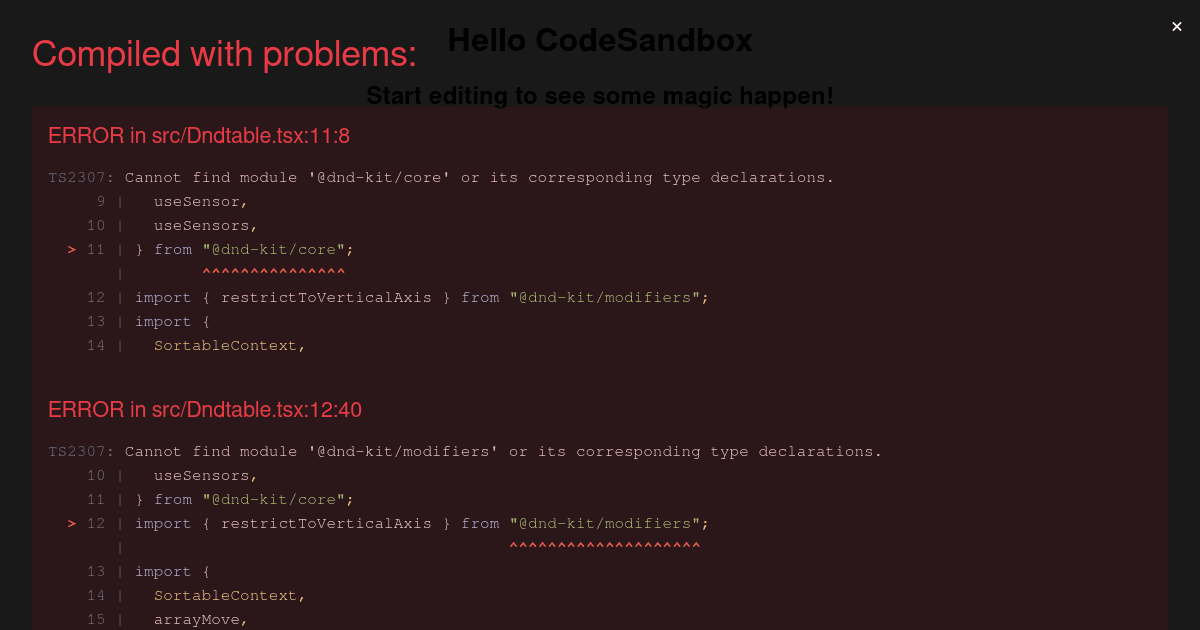The width and height of the screenshot is (1200, 630).
Task: Dismiss the error overlay with the X
Action: (x=1177, y=27)
